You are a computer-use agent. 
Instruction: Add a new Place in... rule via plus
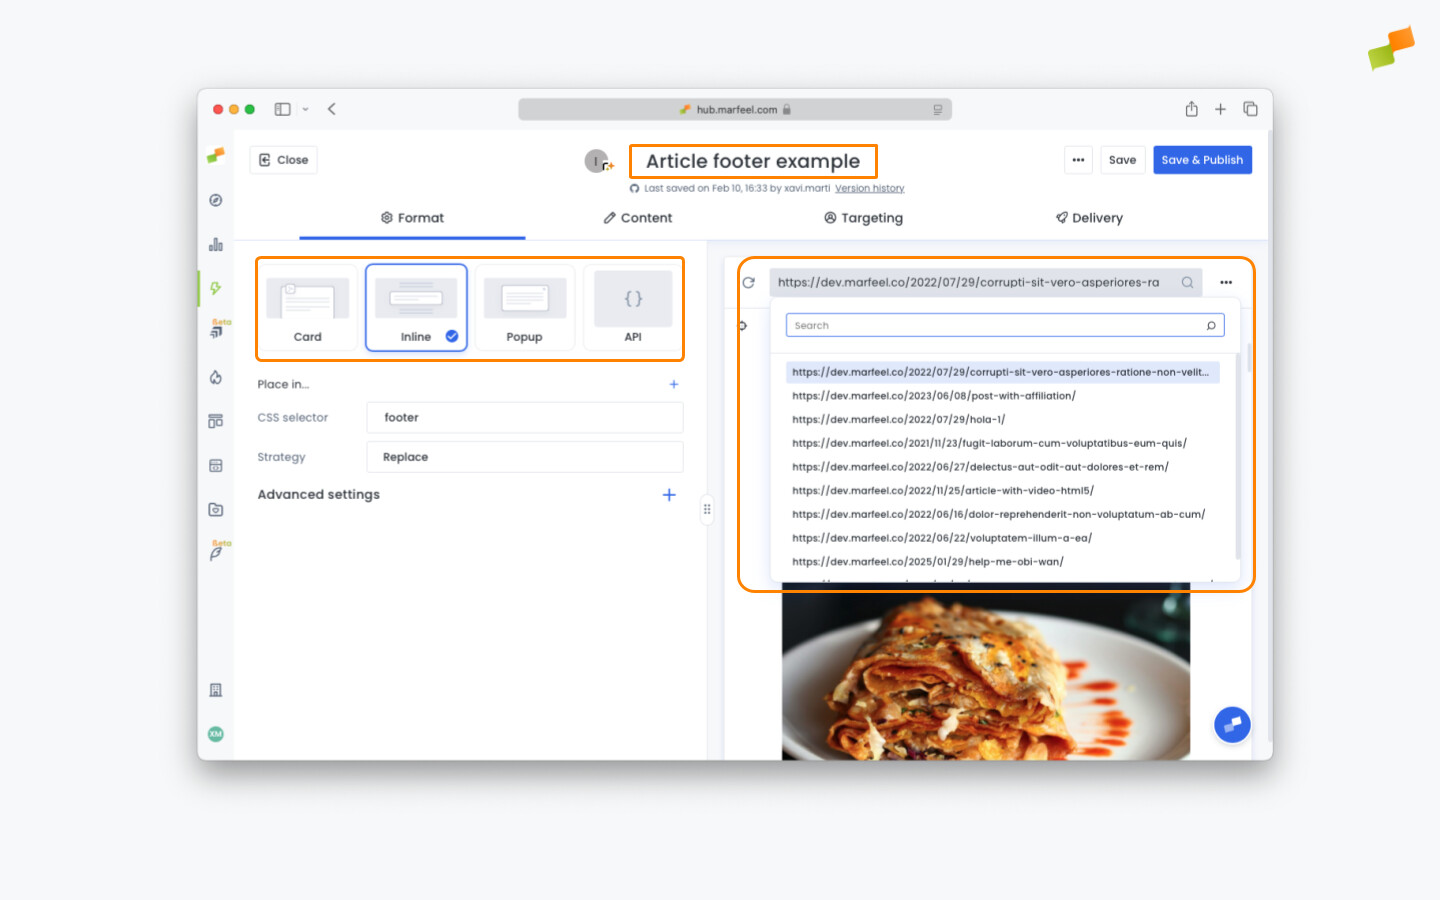(674, 384)
